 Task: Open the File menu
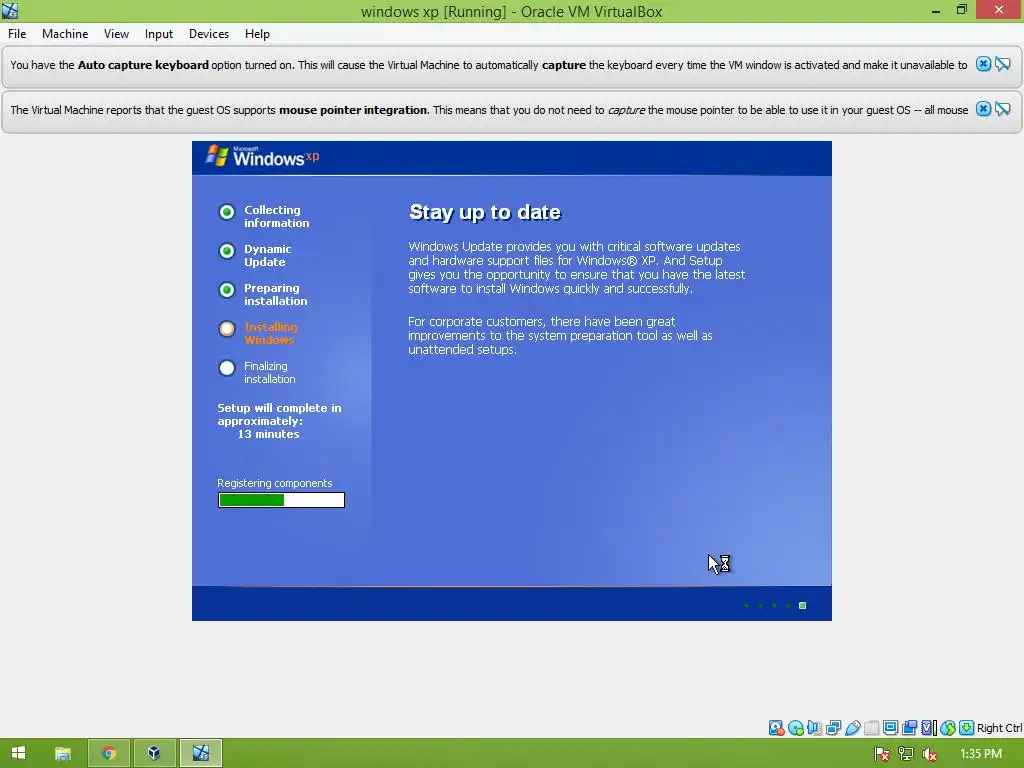(x=17, y=34)
